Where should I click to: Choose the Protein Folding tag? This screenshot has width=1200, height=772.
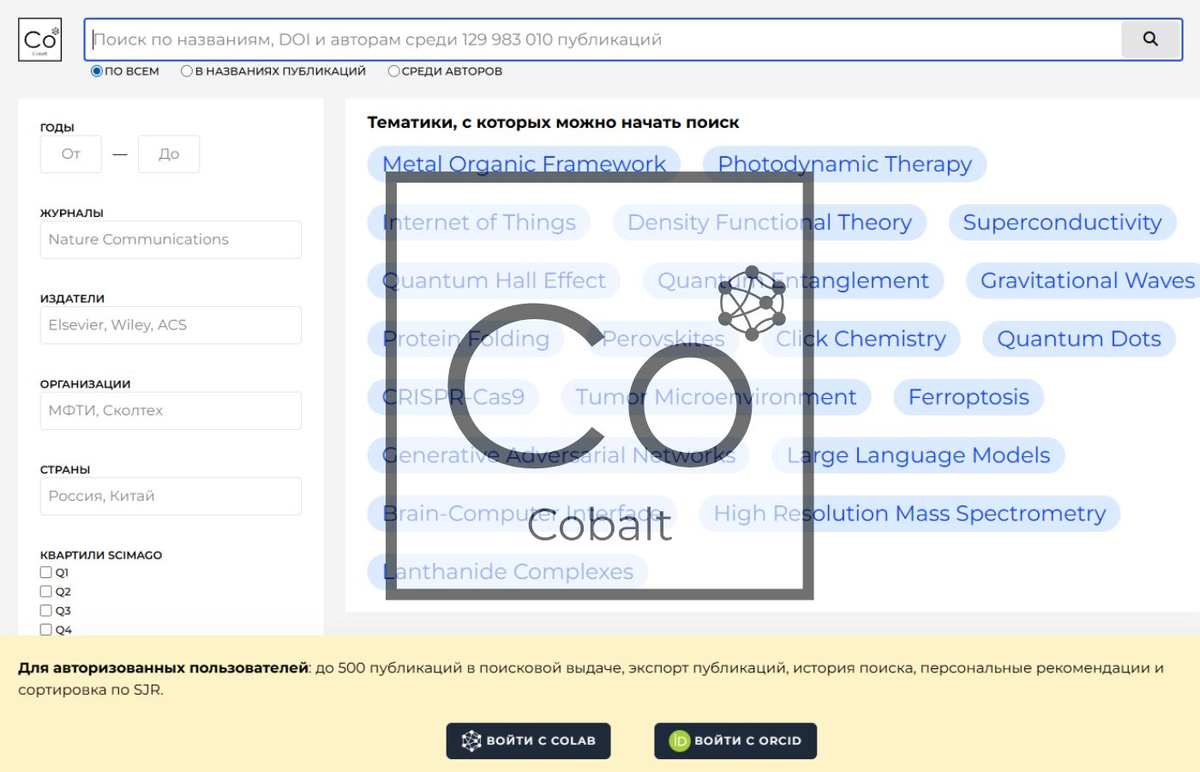point(466,339)
